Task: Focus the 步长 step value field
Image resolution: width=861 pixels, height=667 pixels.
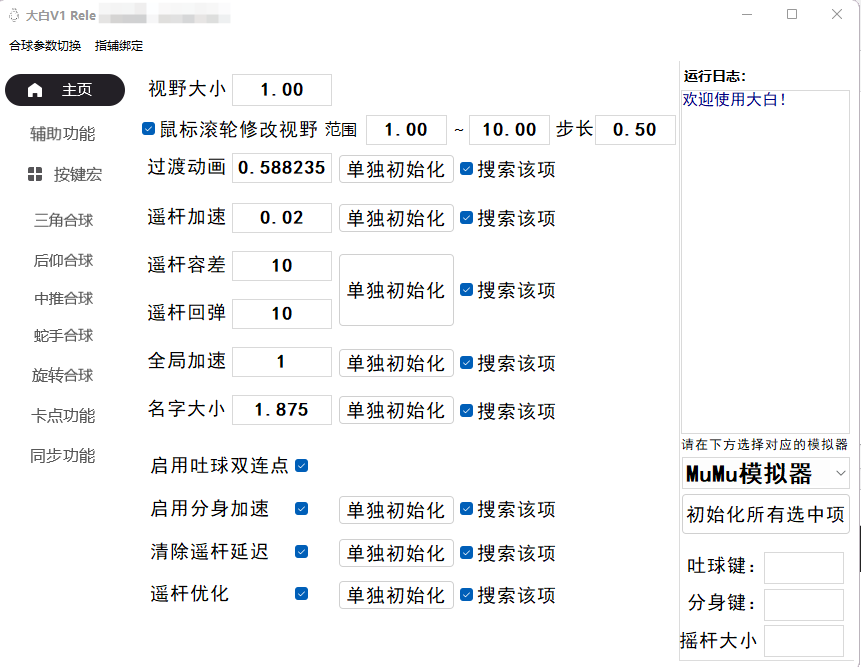Action: (x=635, y=130)
